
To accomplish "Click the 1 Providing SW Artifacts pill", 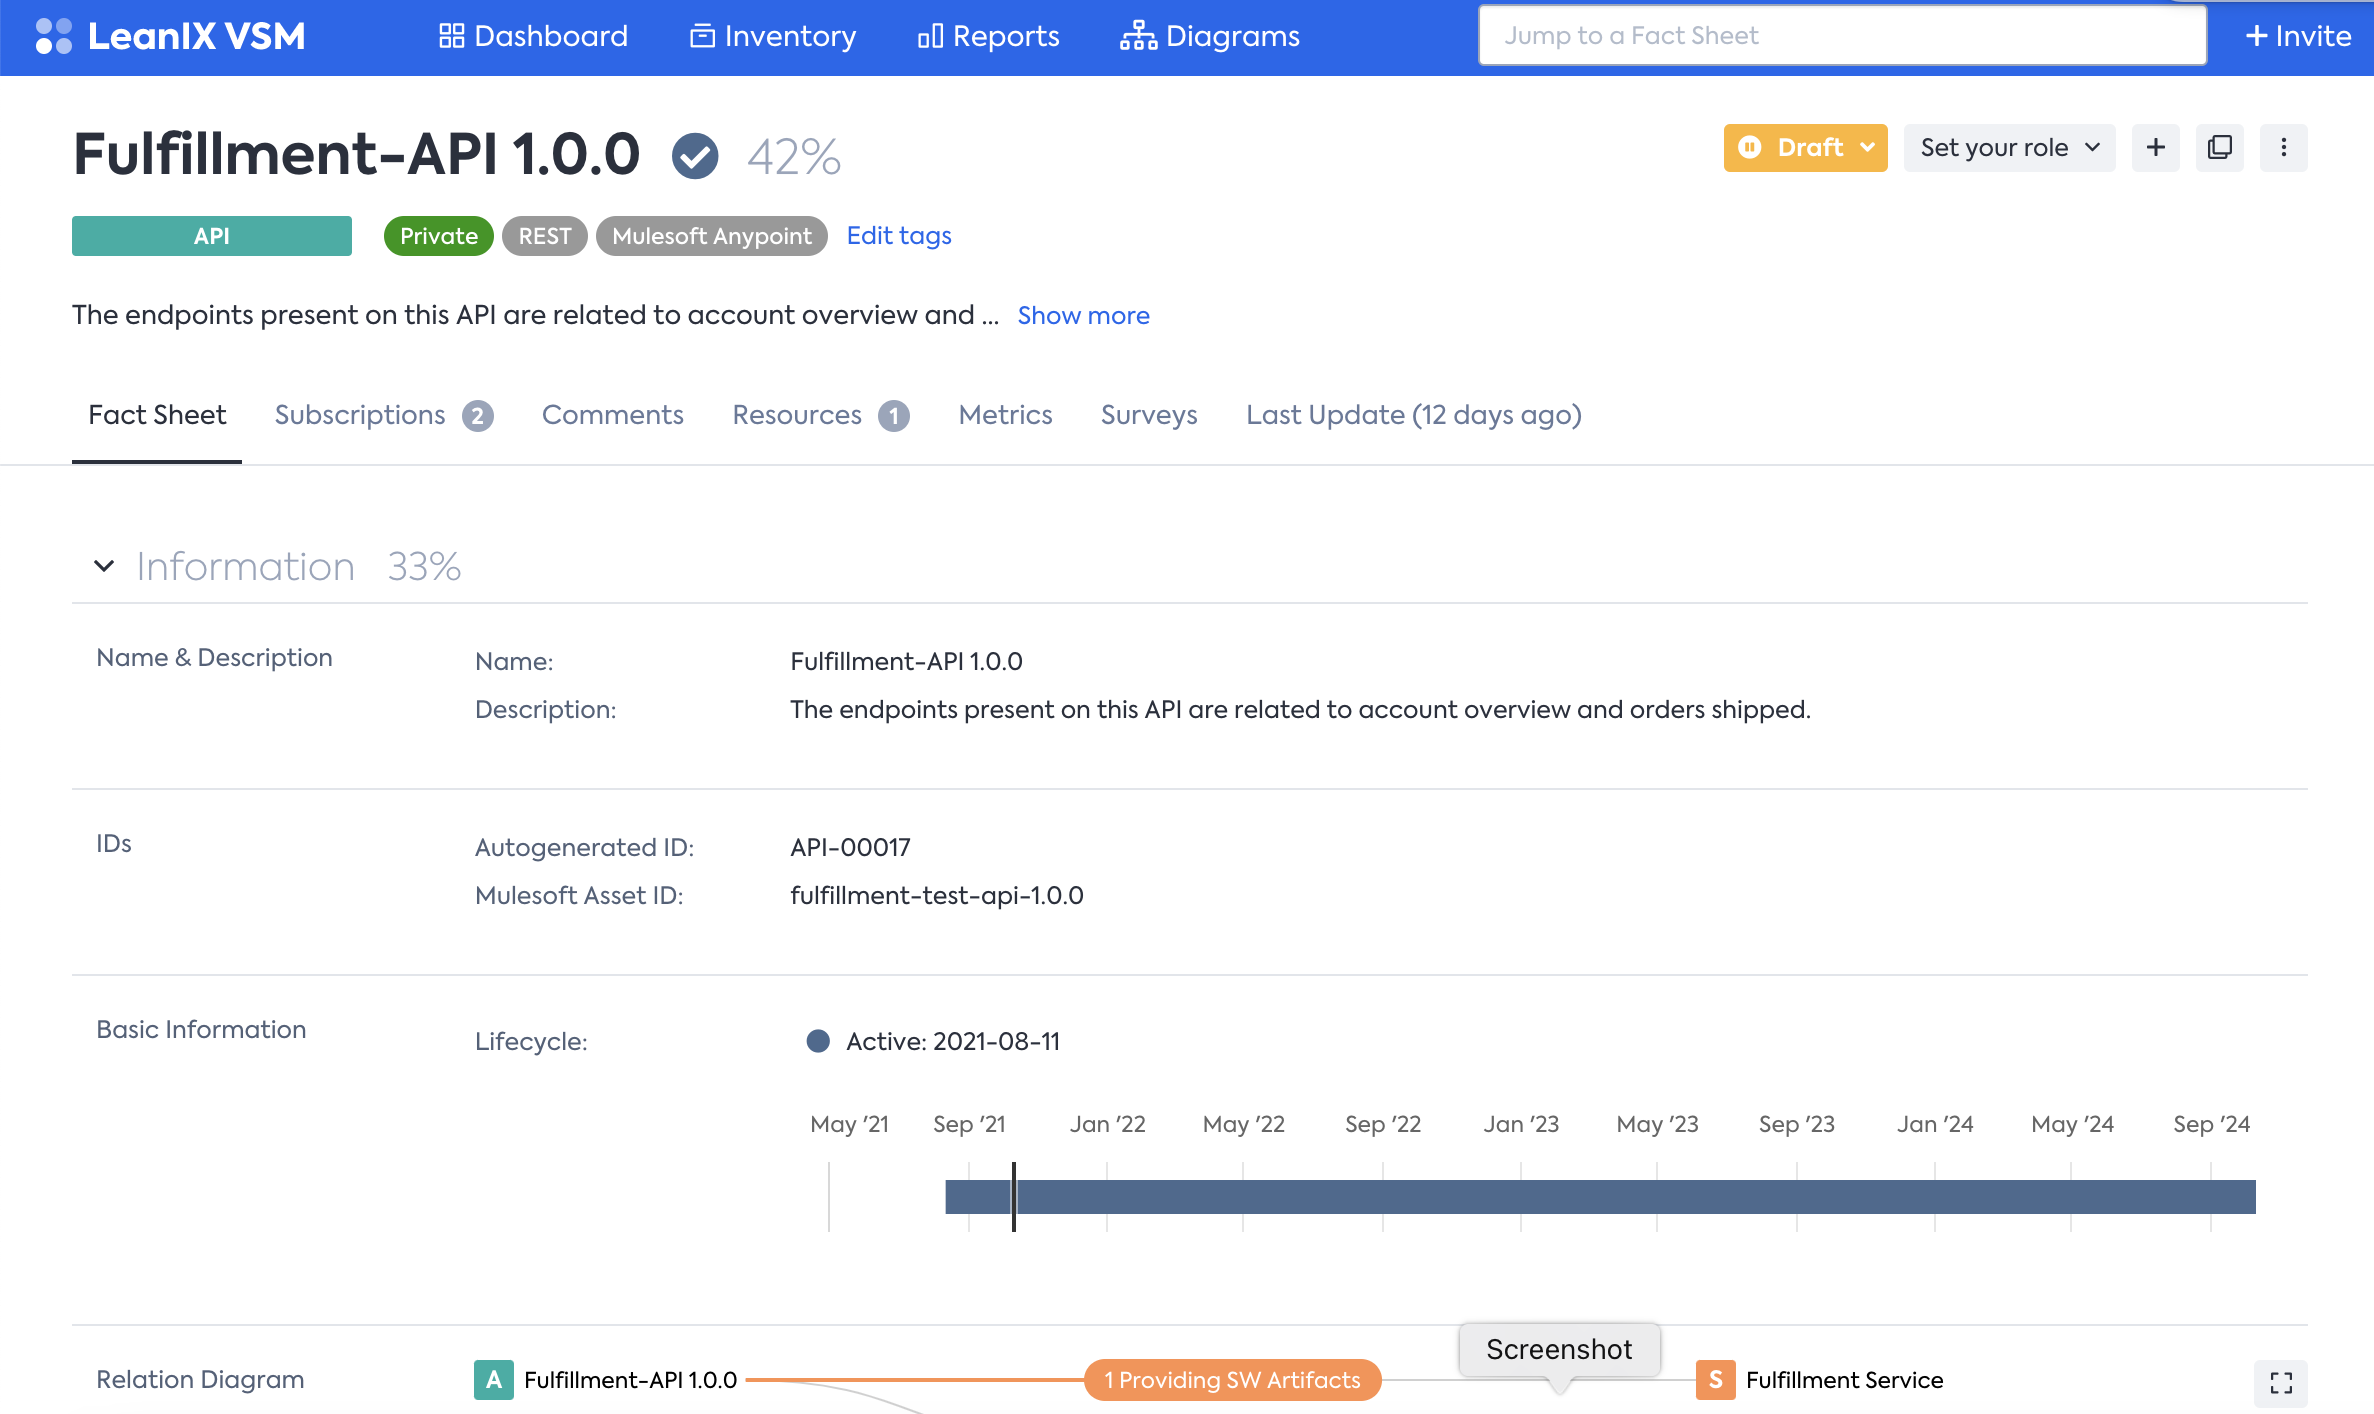I will [x=1232, y=1380].
